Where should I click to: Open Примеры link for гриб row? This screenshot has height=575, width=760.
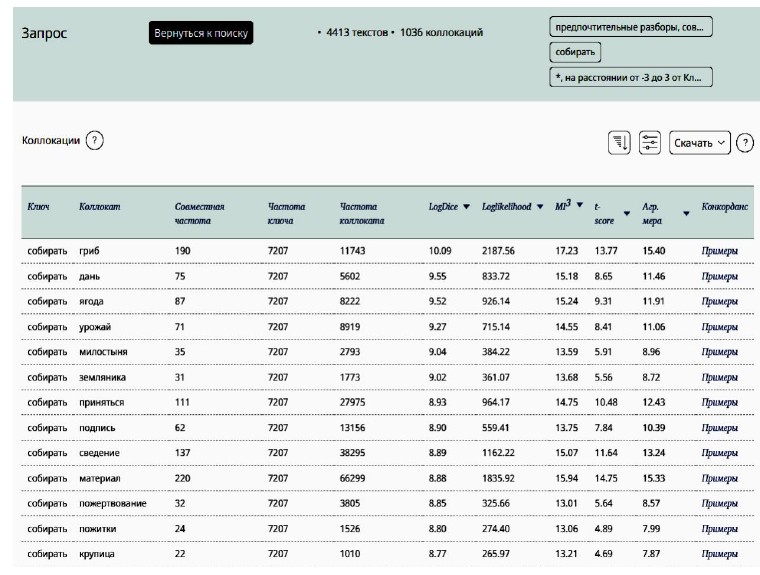click(720, 250)
